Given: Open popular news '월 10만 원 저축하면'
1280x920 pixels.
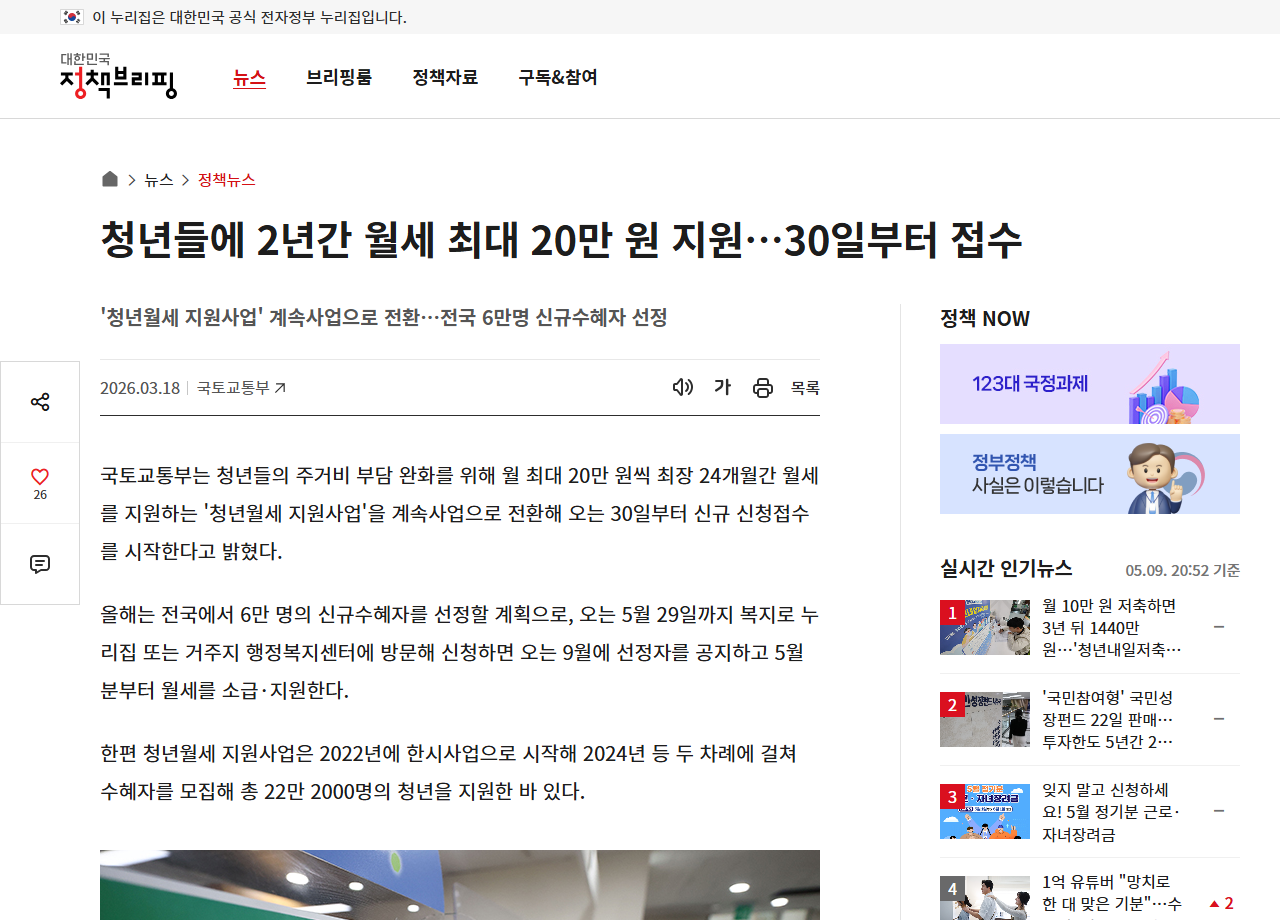Looking at the screenshot, I should click(1112, 628).
